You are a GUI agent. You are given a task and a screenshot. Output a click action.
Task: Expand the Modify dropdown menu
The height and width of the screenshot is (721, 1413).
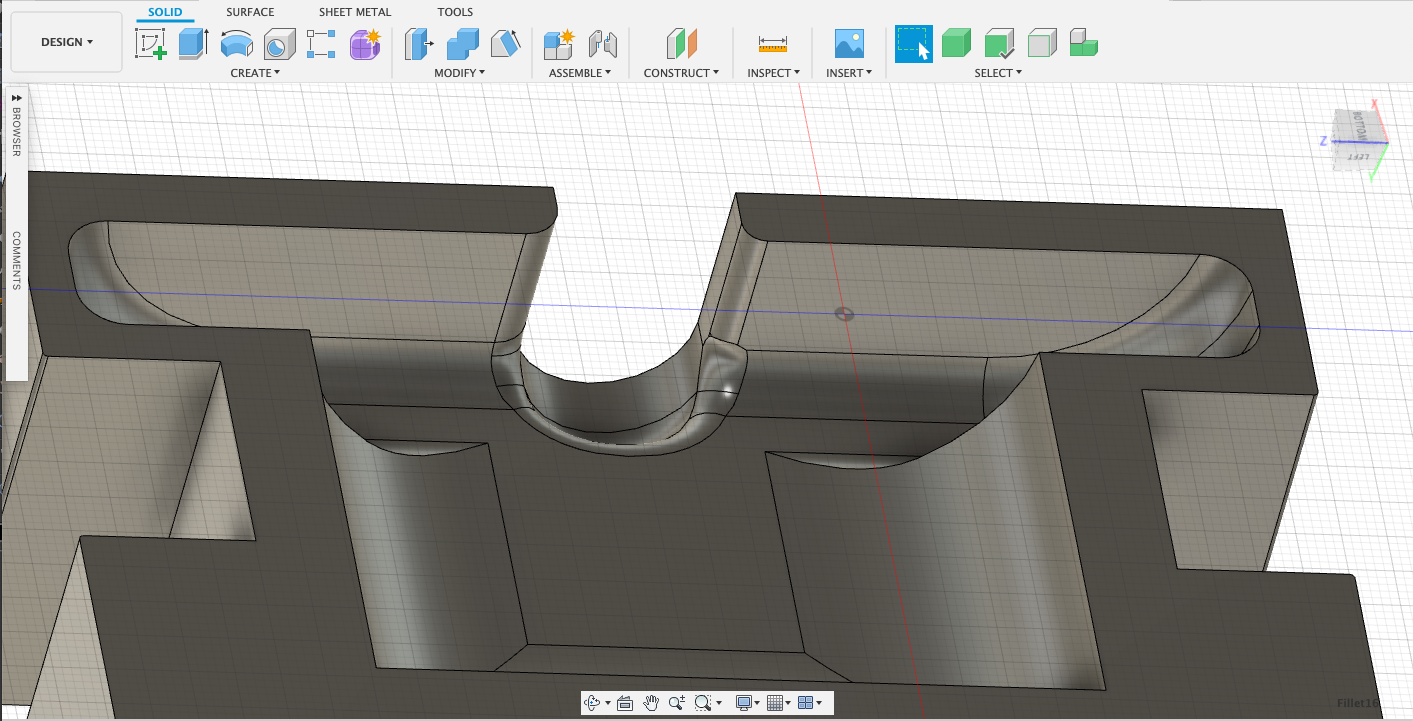[x=459, y=73]
